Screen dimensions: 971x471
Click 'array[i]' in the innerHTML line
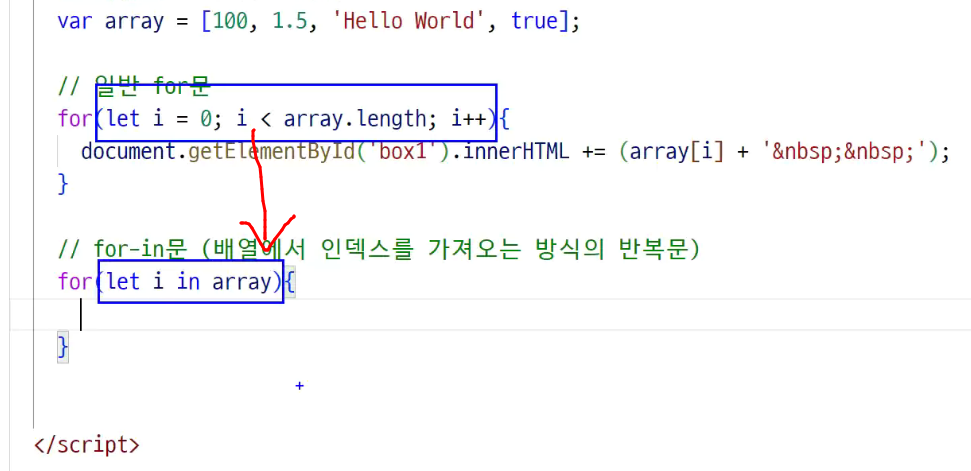point(676,152)
